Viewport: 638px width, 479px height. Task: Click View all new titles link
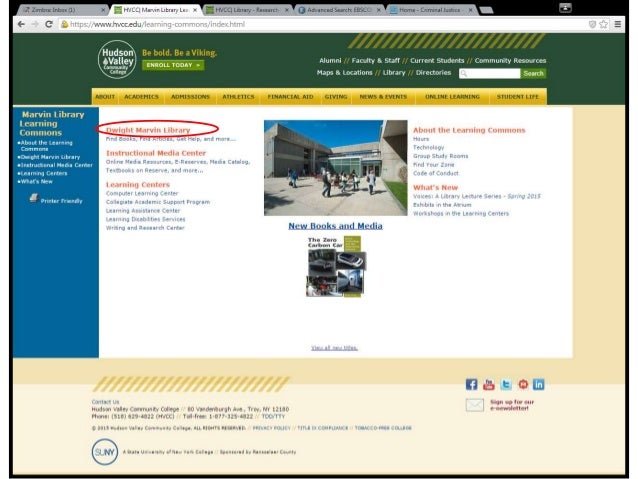click(x=334, y=348)
